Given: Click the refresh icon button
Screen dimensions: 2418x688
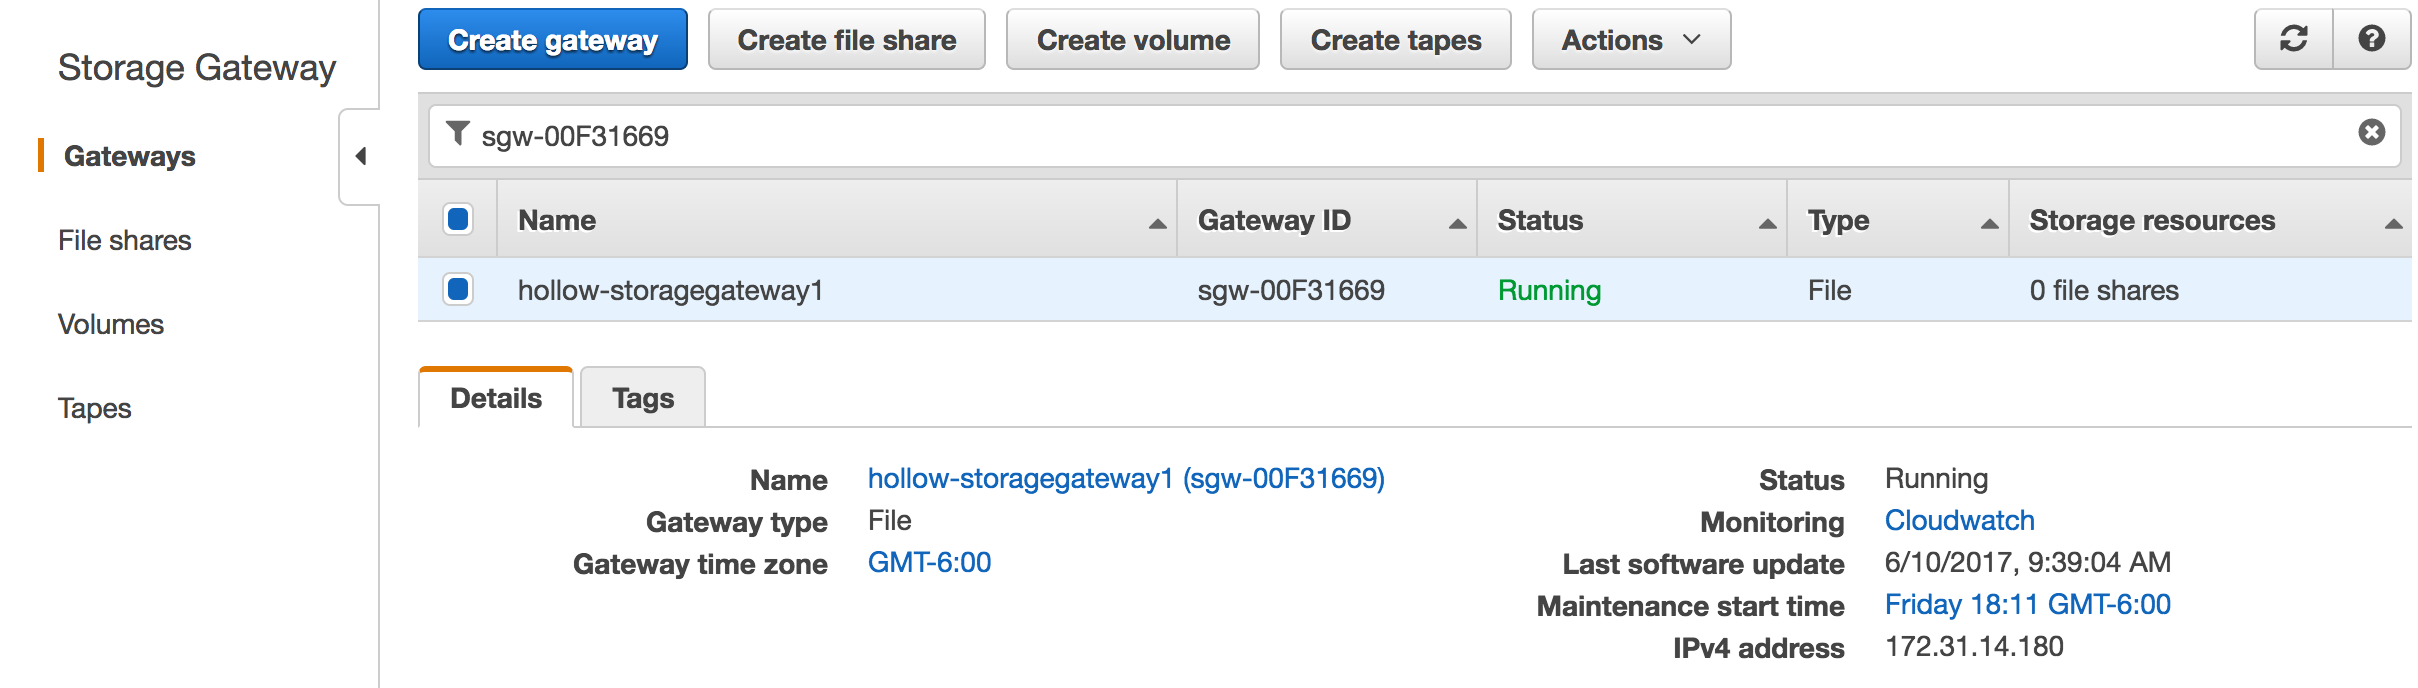Looking at the screenshot, I should tap(2293, 39).
